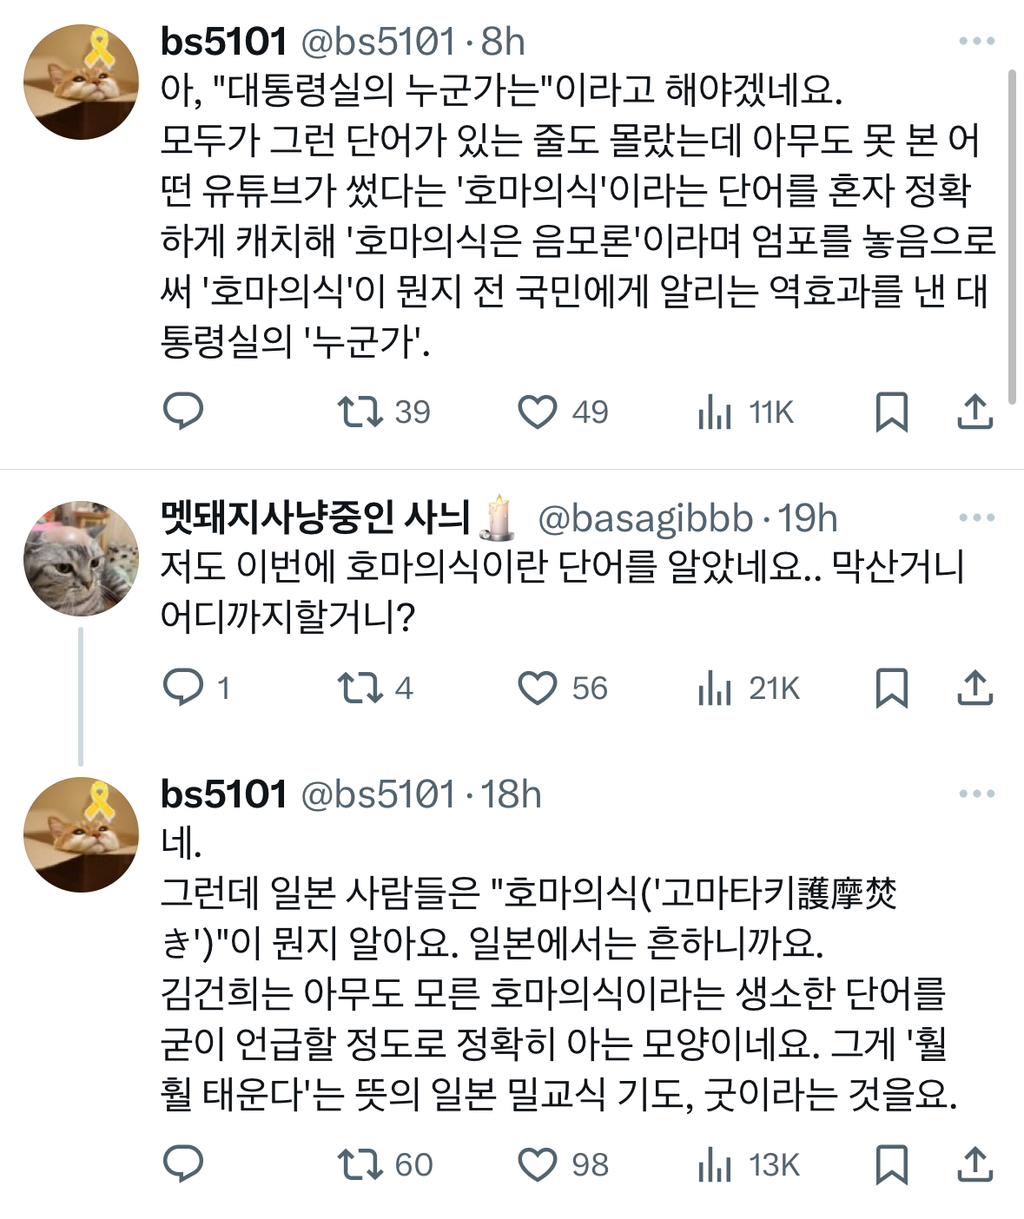Screen dimensions: 1024x1219
Task: Open more options on the 18h tweet
Action: (x=976, y=794)
